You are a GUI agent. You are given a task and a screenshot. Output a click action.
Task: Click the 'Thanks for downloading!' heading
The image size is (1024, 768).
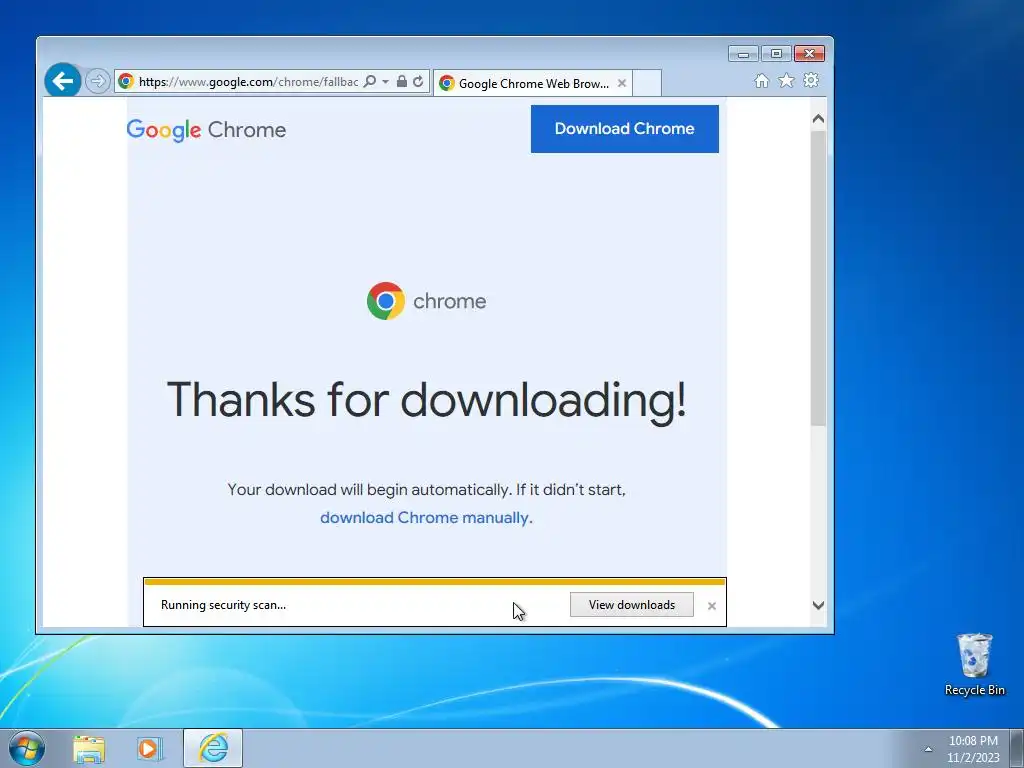pos(426,399)
